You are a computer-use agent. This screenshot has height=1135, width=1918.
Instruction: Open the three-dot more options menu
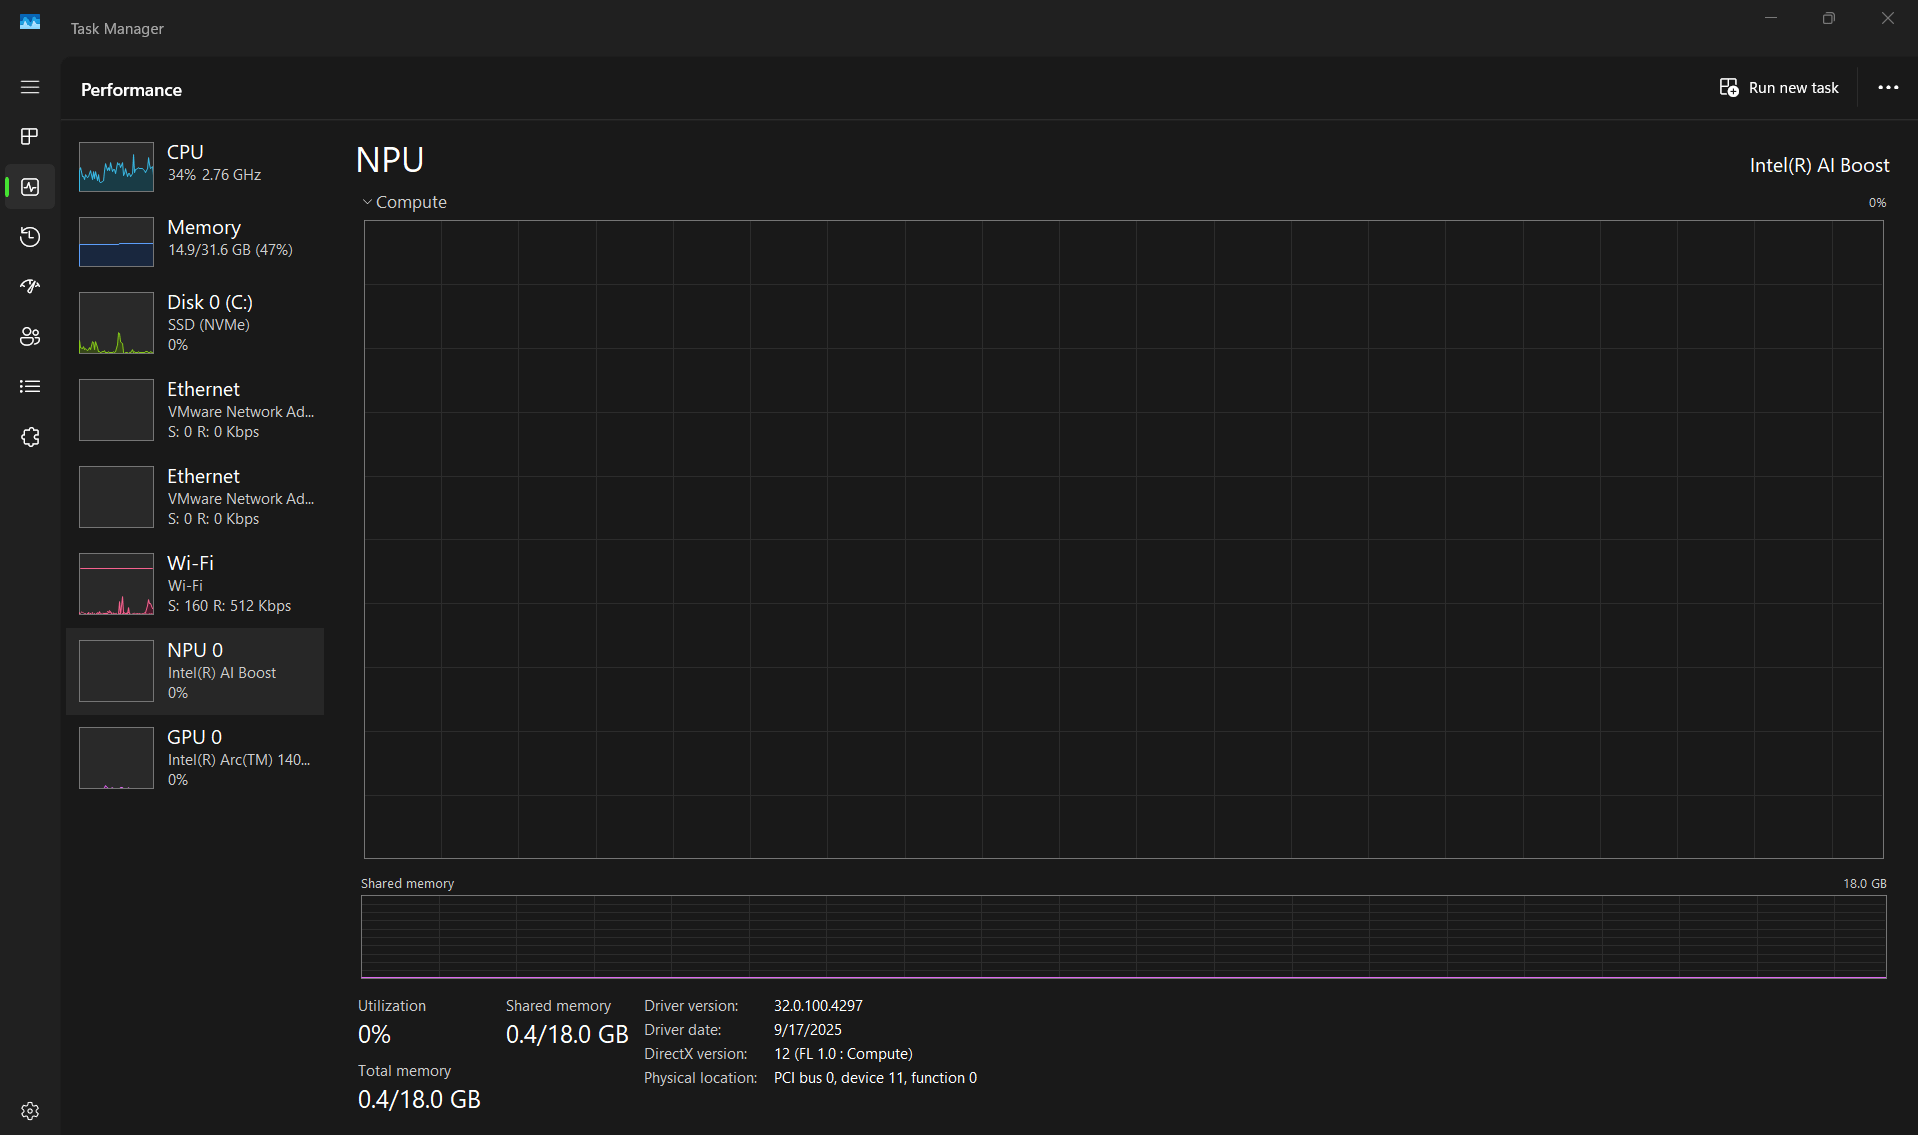coord(1887,88)
